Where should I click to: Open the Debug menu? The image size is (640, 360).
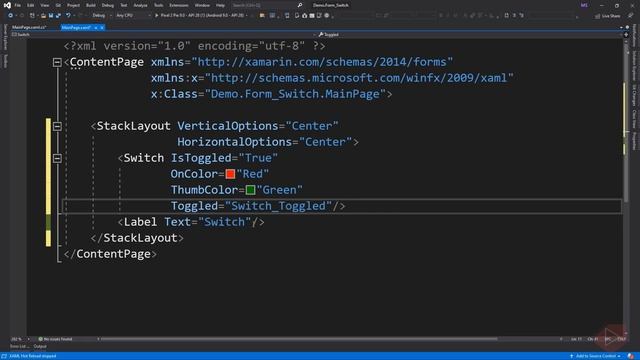108,5
